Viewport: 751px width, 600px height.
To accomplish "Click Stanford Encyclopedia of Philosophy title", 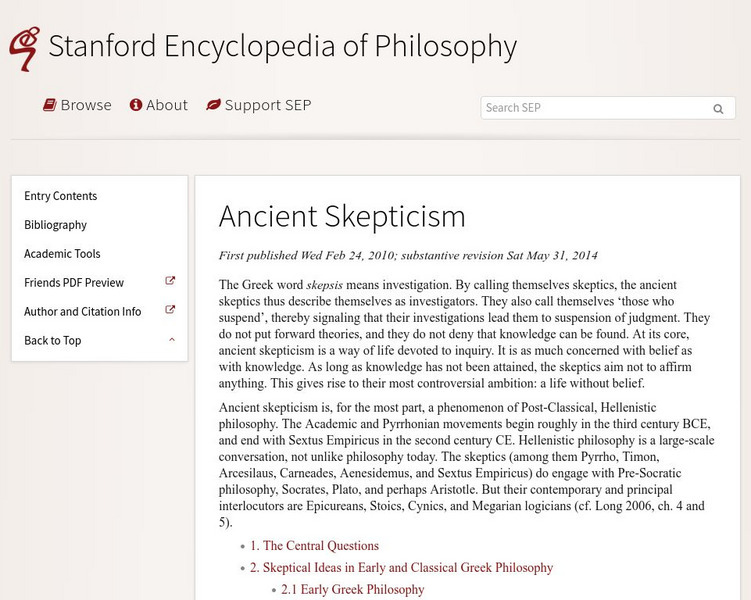I will (x=283, y=47).
